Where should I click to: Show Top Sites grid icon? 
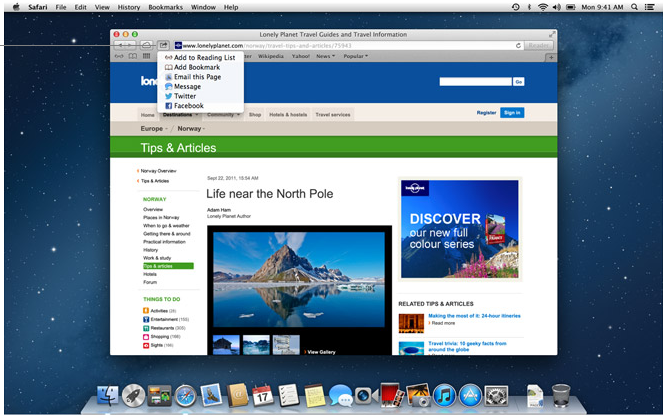(146, 56)
